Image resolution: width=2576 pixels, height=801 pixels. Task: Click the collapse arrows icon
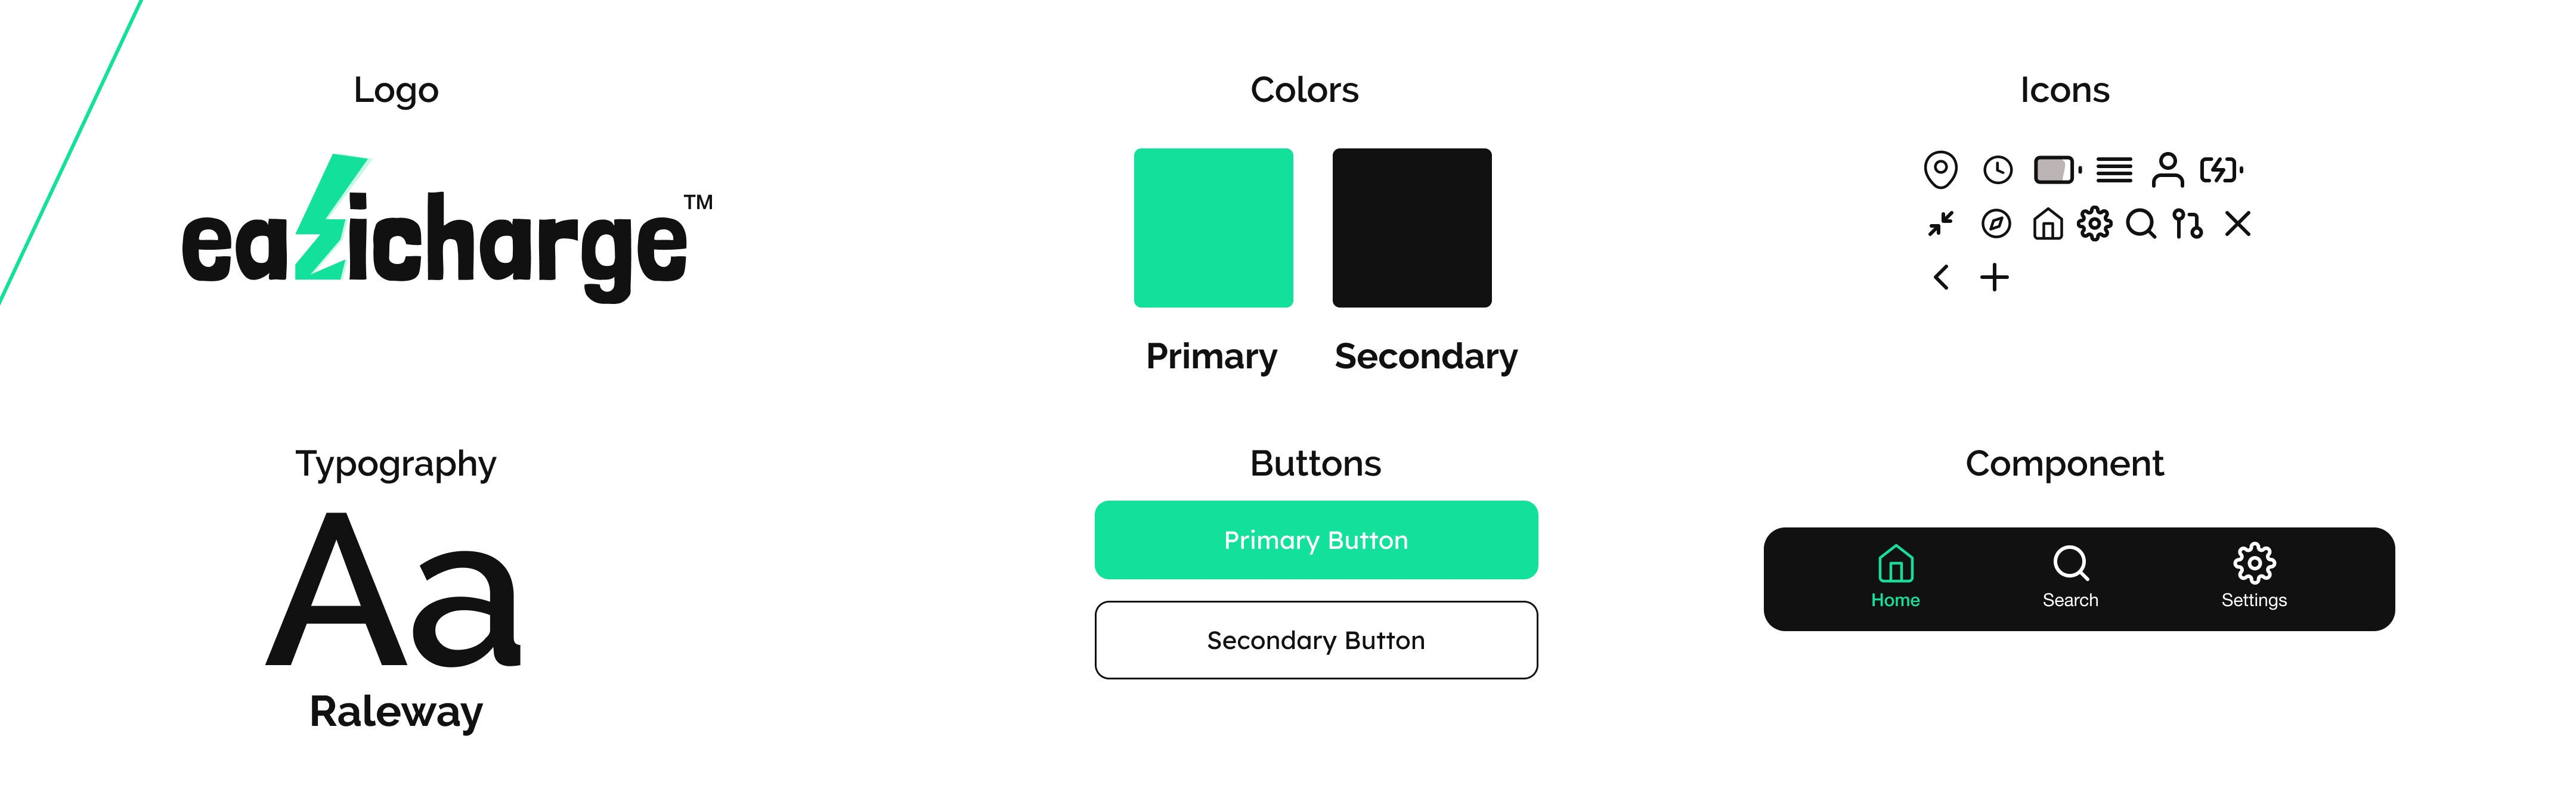(x=1940, y=224)
